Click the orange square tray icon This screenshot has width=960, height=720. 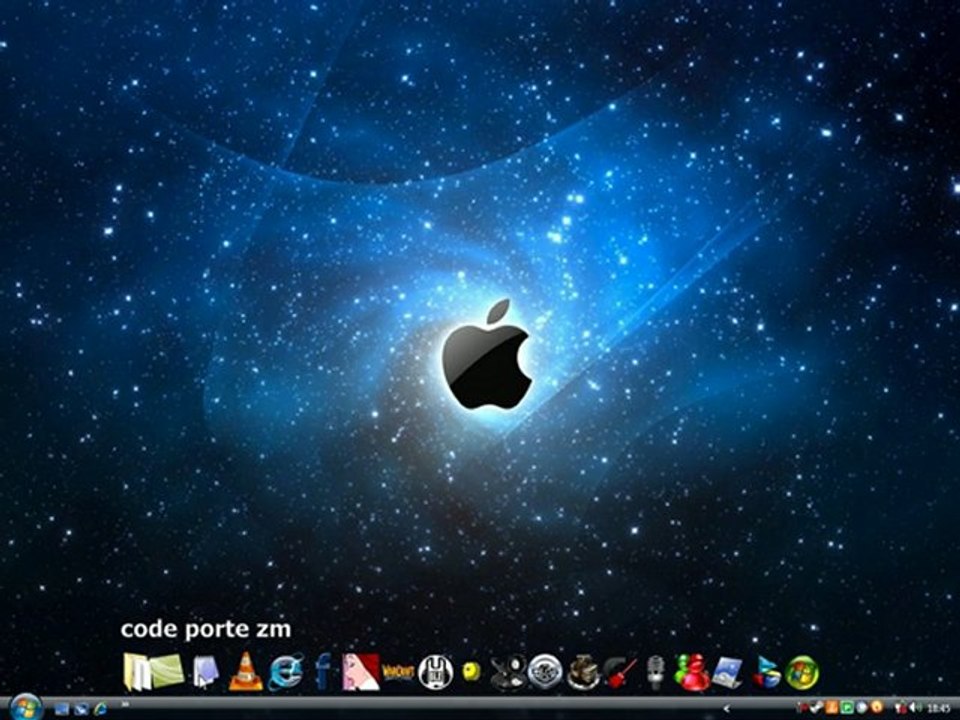click(x=831, y=708)
